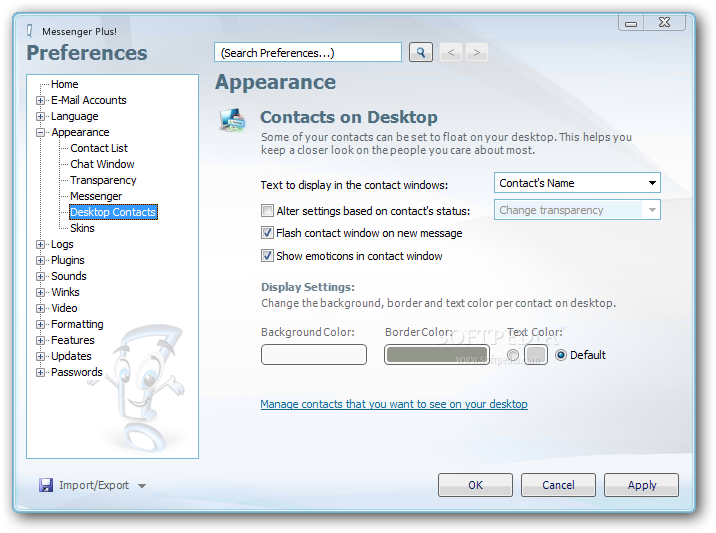Expand the Passwords tree node
This screenshot has width=716, height=533.
click(41, 372)
